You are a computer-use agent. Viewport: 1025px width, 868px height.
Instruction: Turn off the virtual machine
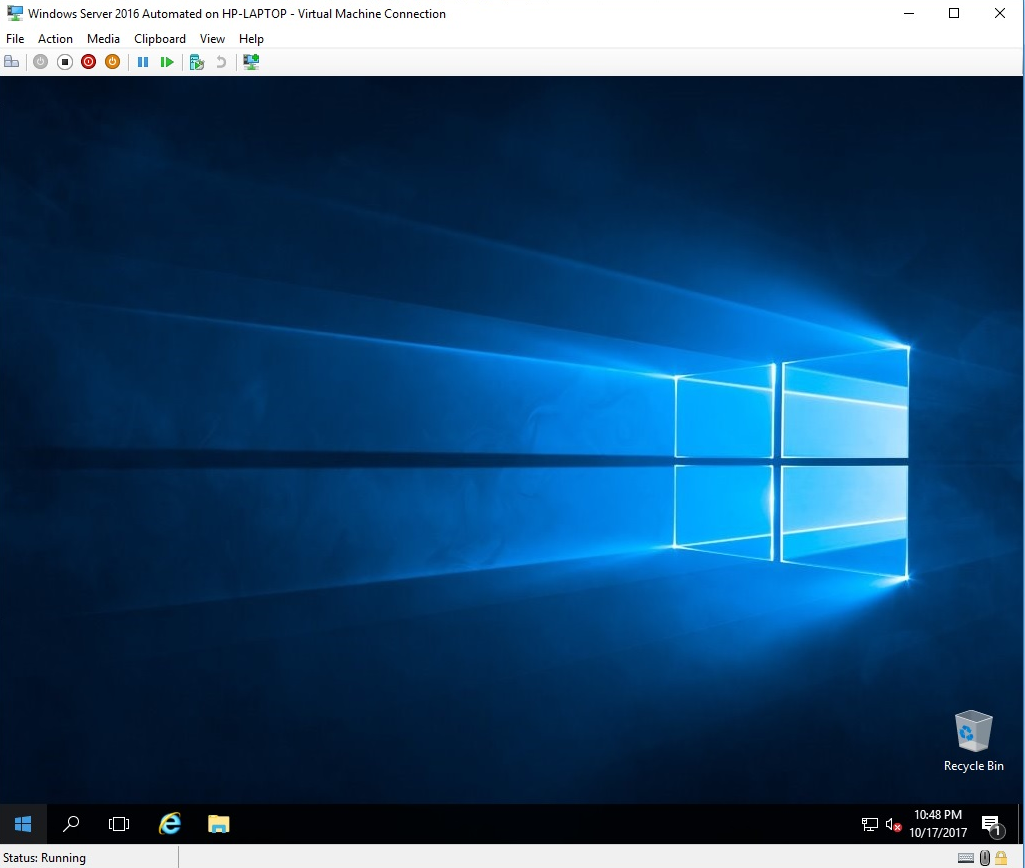point(65,62)
